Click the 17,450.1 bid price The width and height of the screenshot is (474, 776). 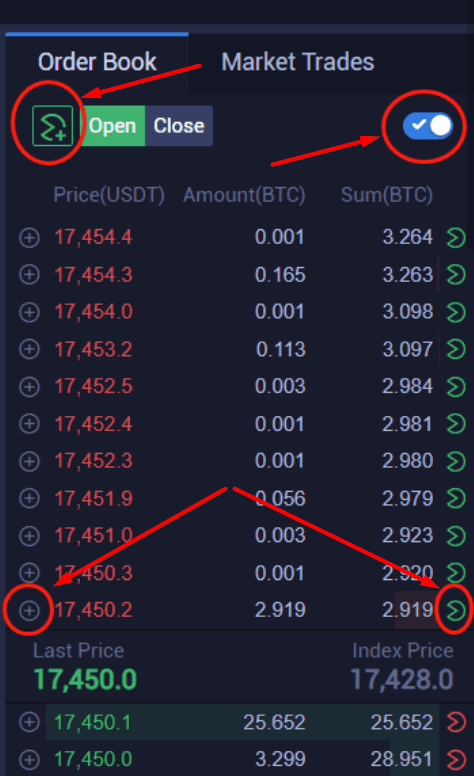pyautogui.click(x=93, y=723)
